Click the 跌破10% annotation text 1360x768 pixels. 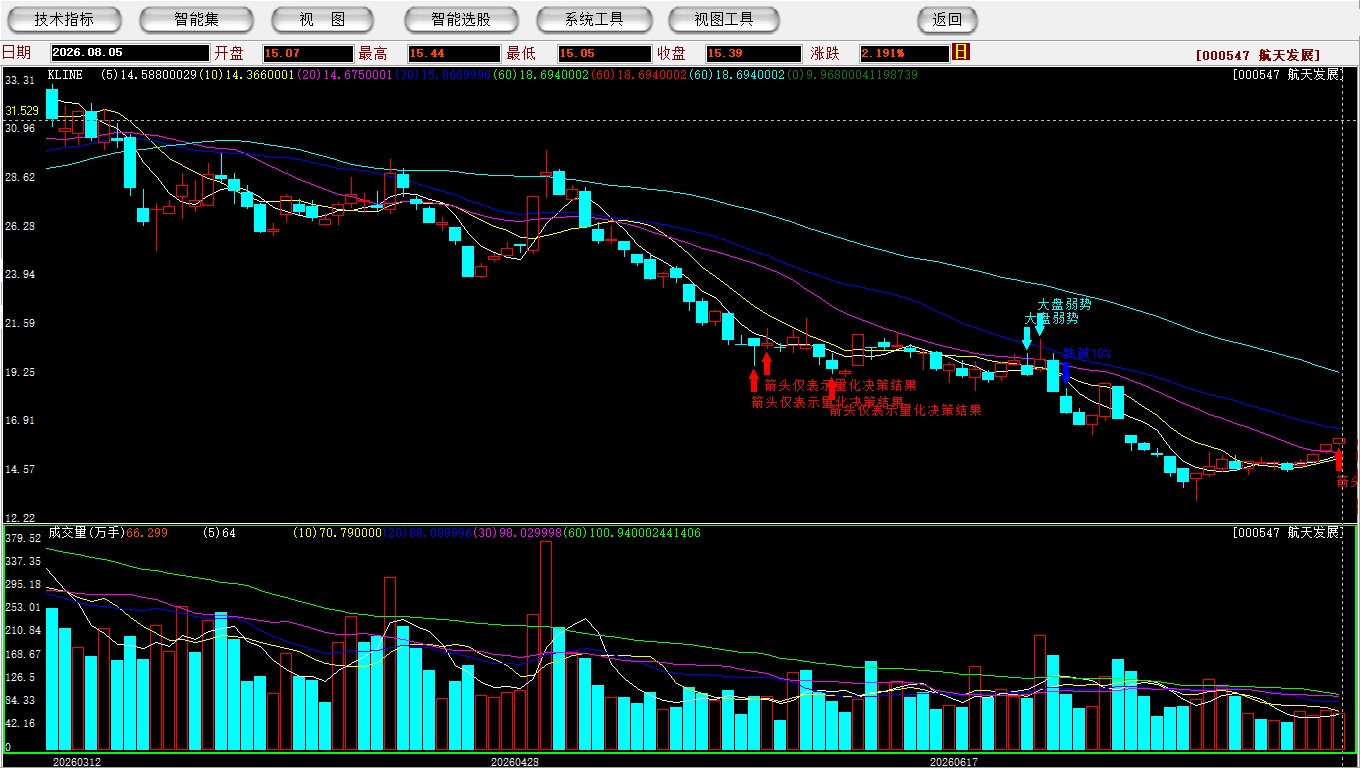1087,353
